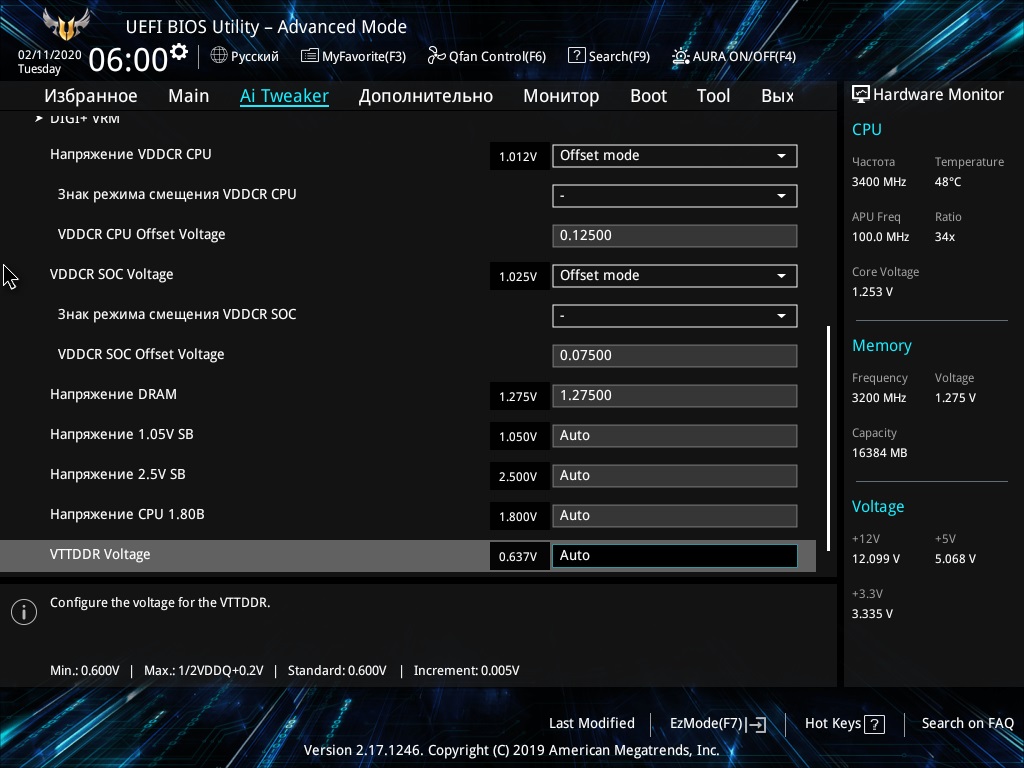Switch to EzMode(F7)

click(x=706, y=723)
